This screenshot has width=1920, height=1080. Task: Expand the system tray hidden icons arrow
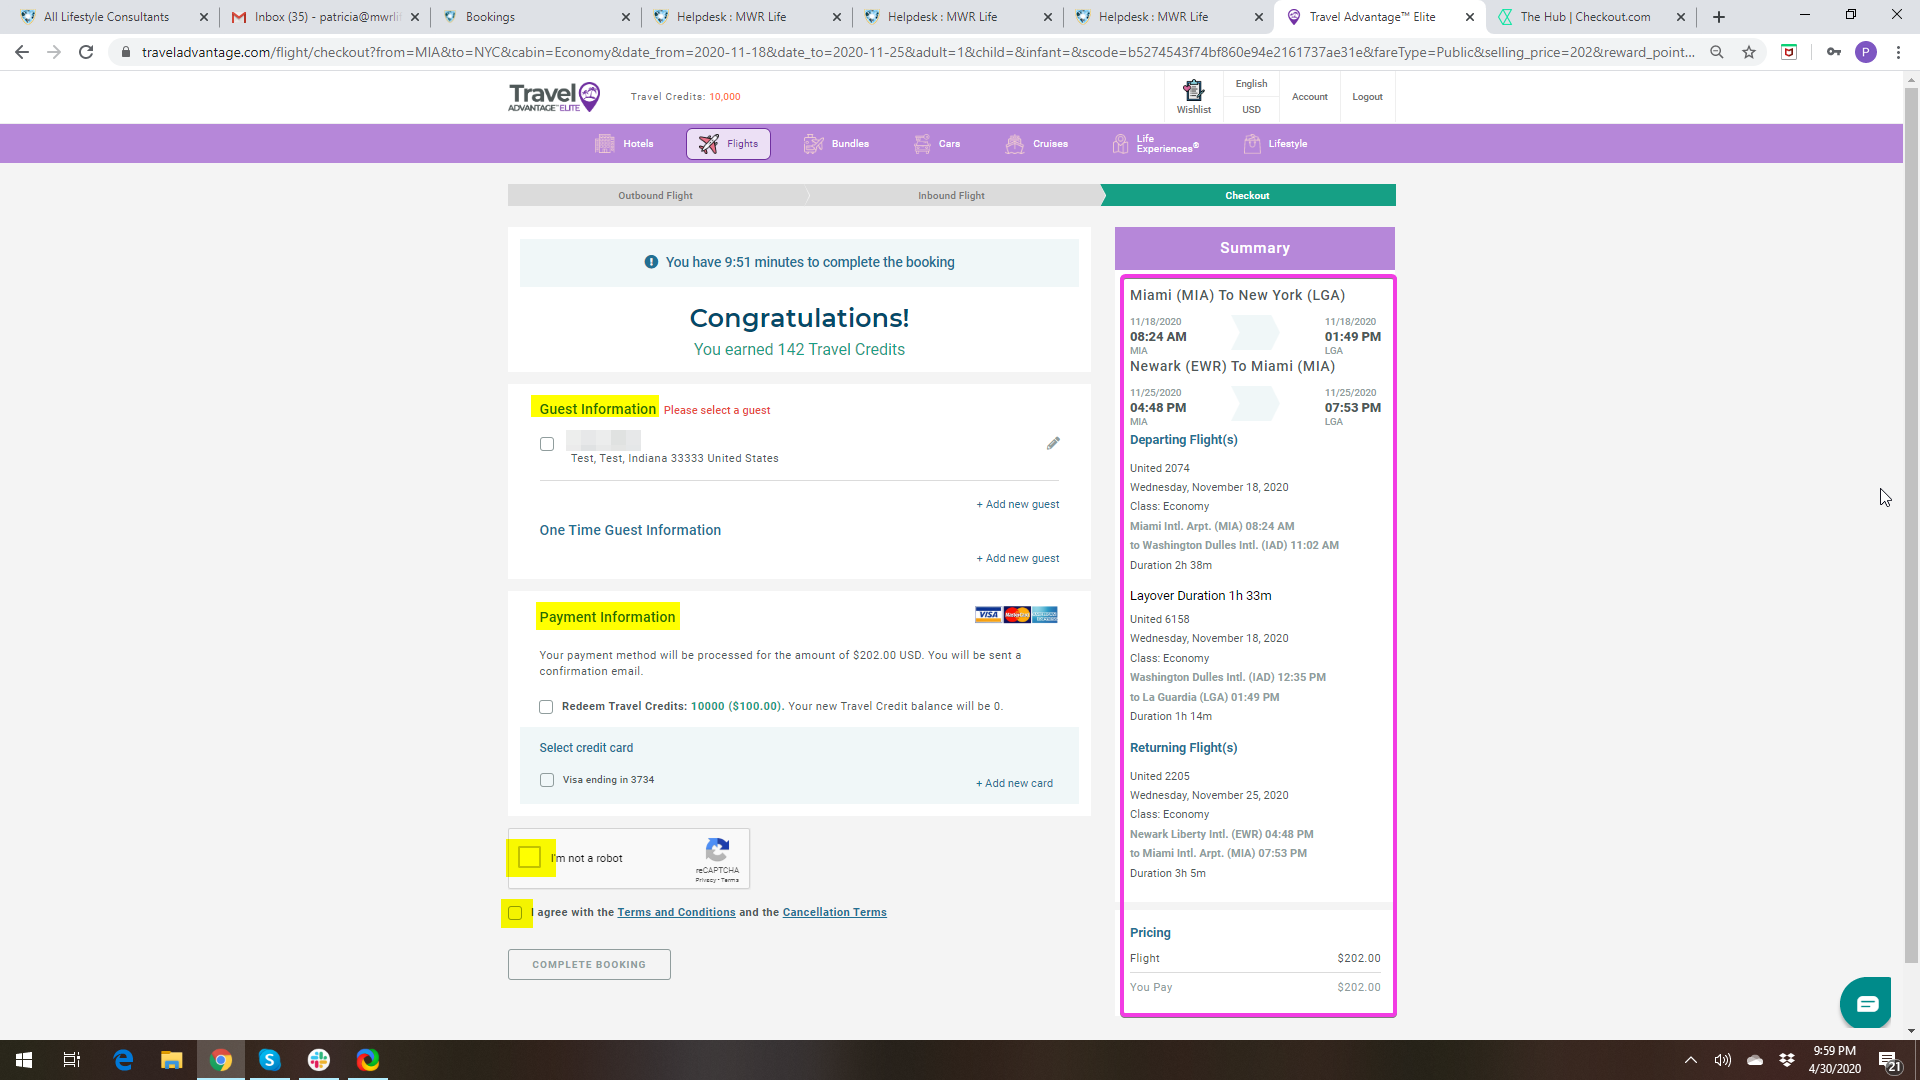(1690, 1060)
